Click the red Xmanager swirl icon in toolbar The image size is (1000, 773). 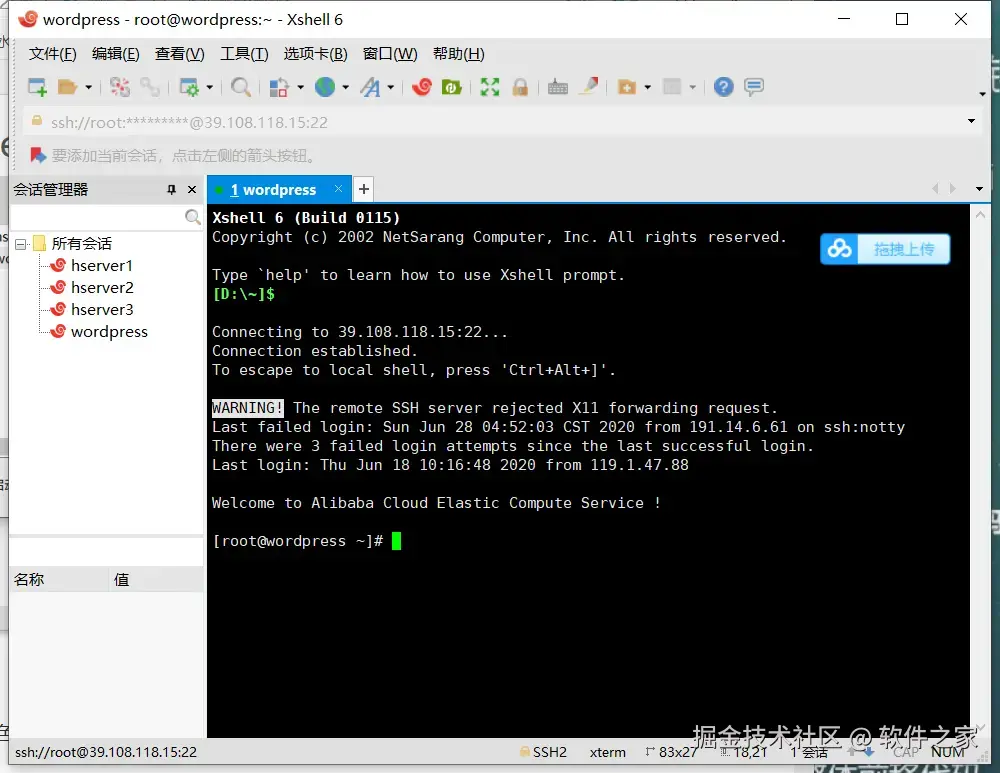click(x=422, y=87)
